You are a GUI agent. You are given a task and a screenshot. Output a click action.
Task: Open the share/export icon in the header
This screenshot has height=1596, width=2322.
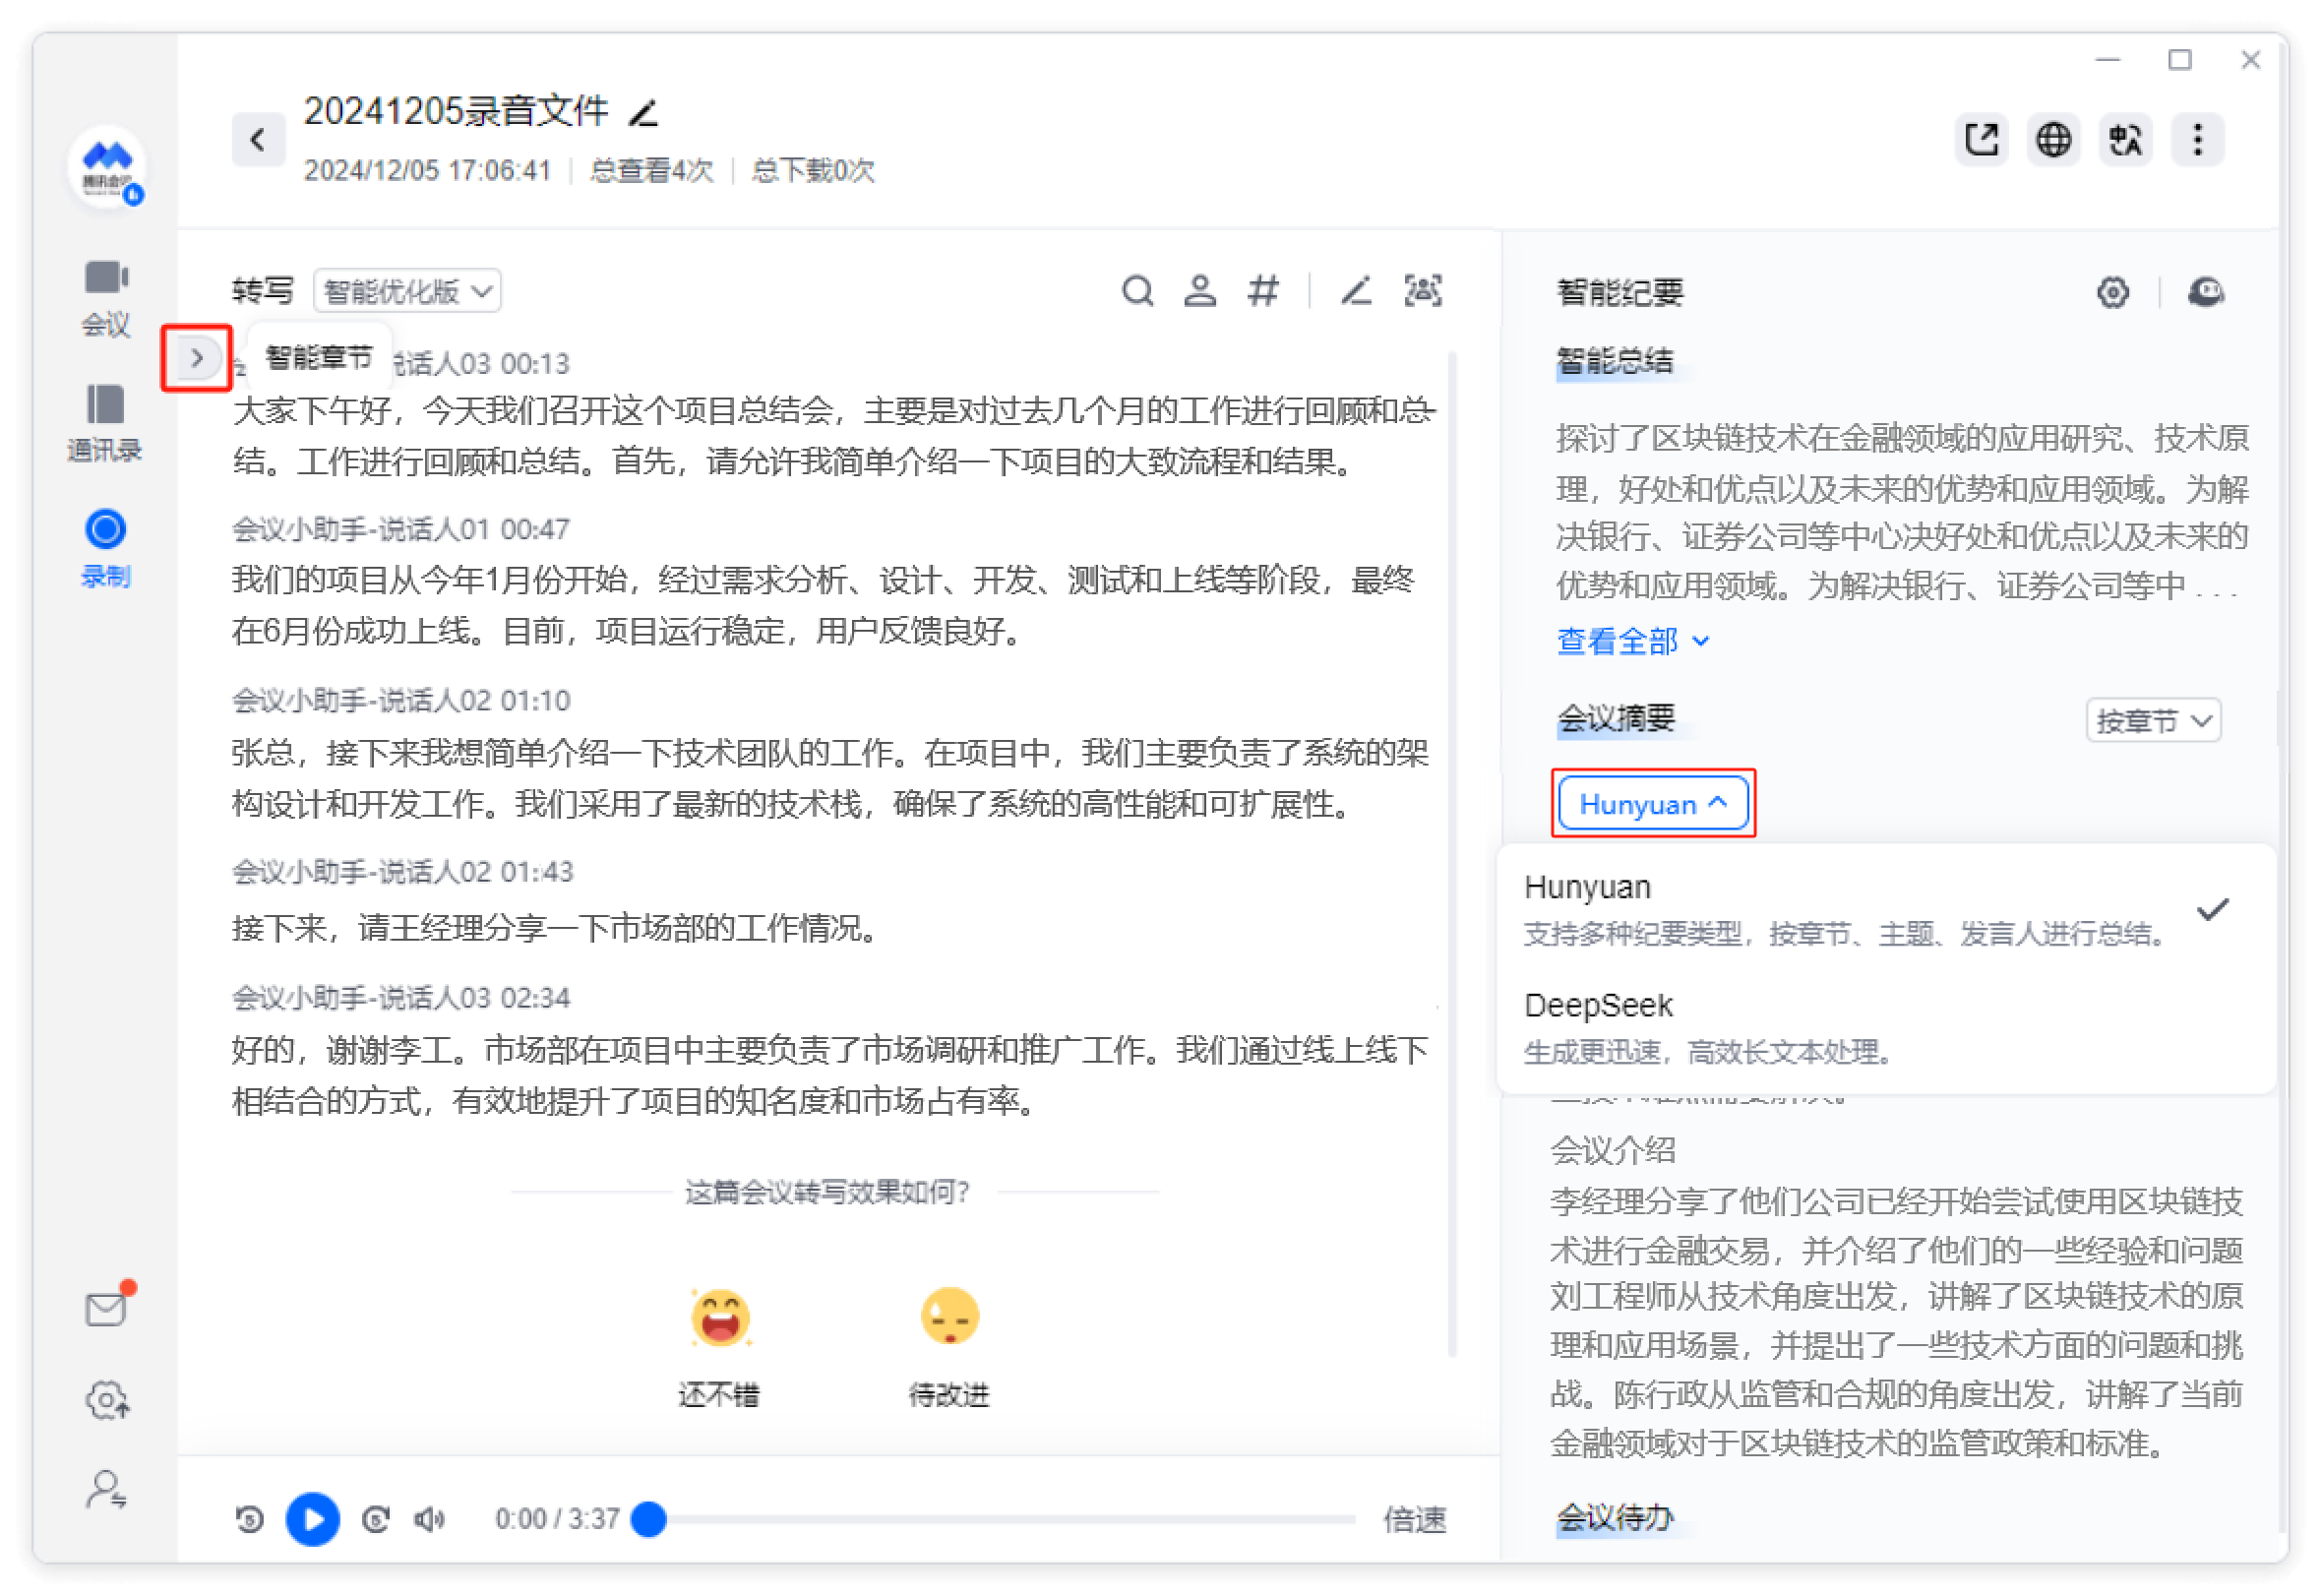click(1980, 139)
